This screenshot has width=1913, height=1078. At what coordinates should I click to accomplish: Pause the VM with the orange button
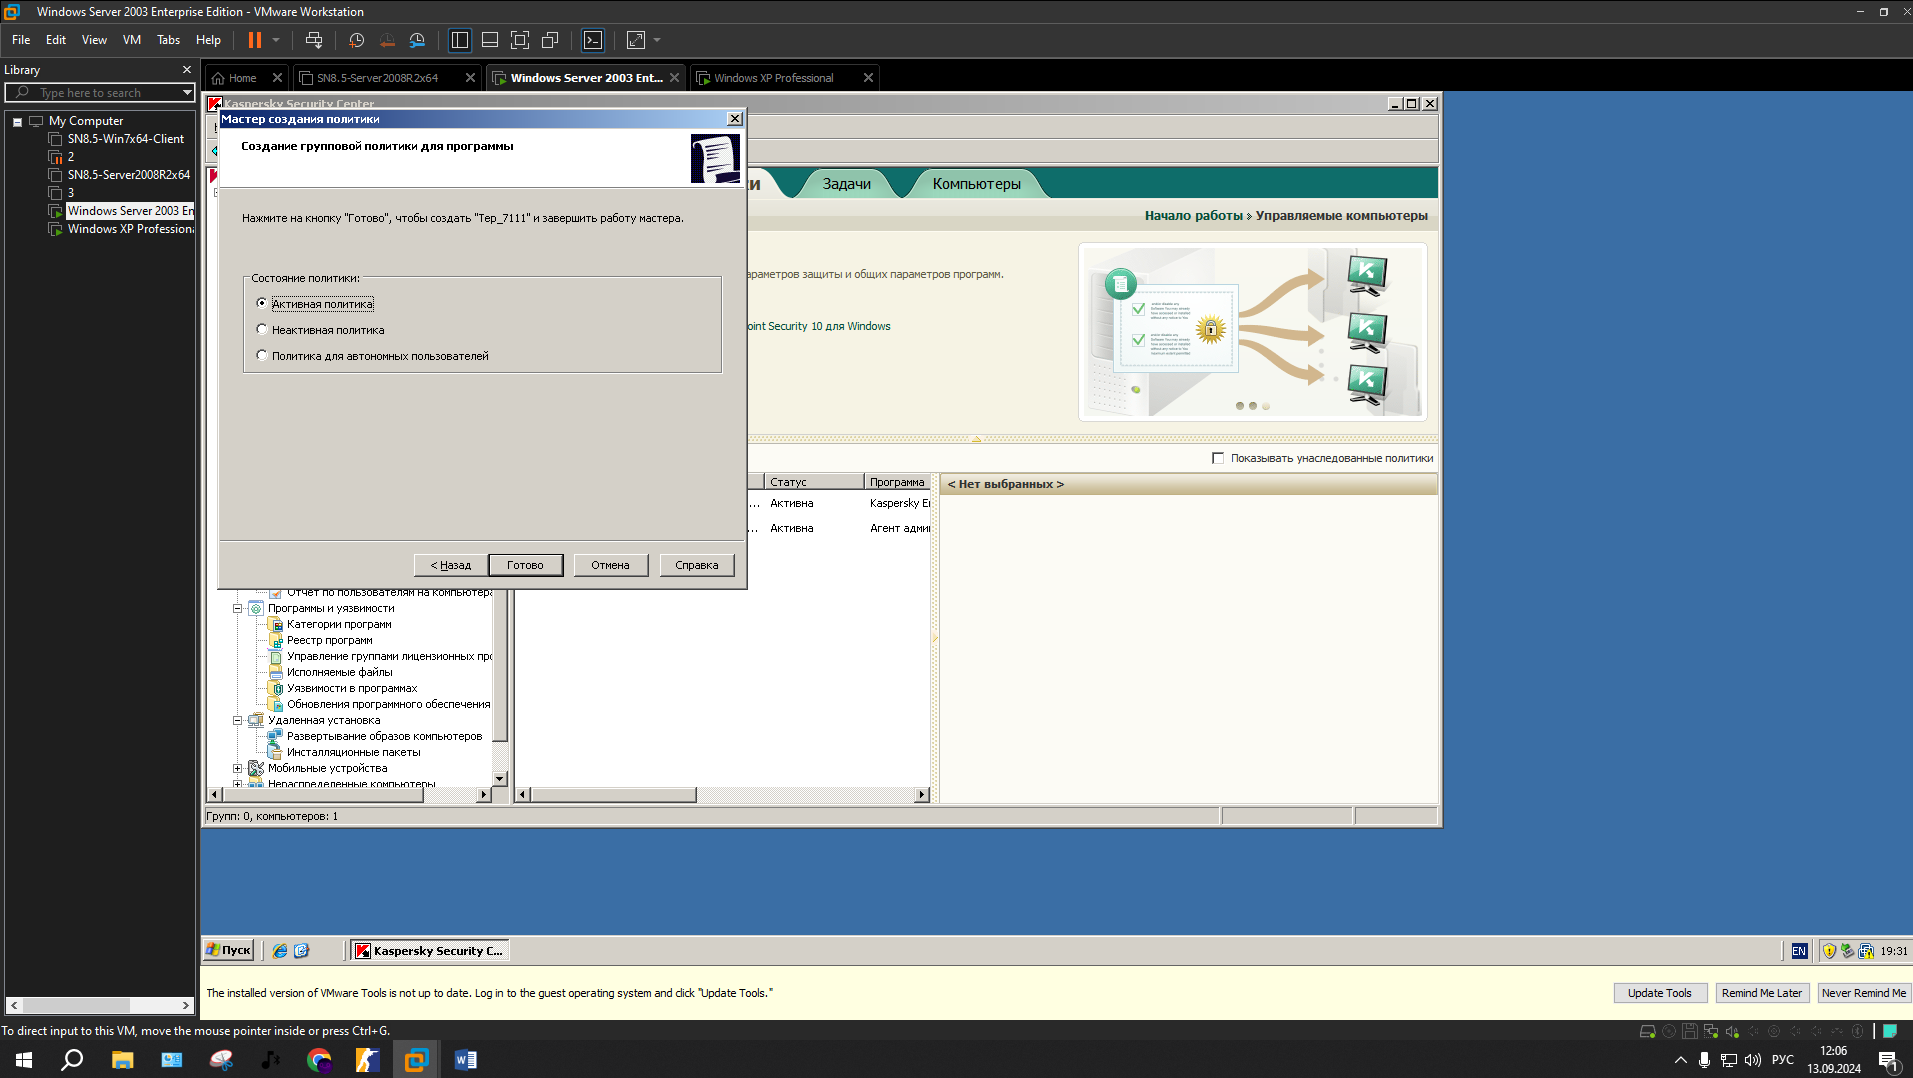255,40
